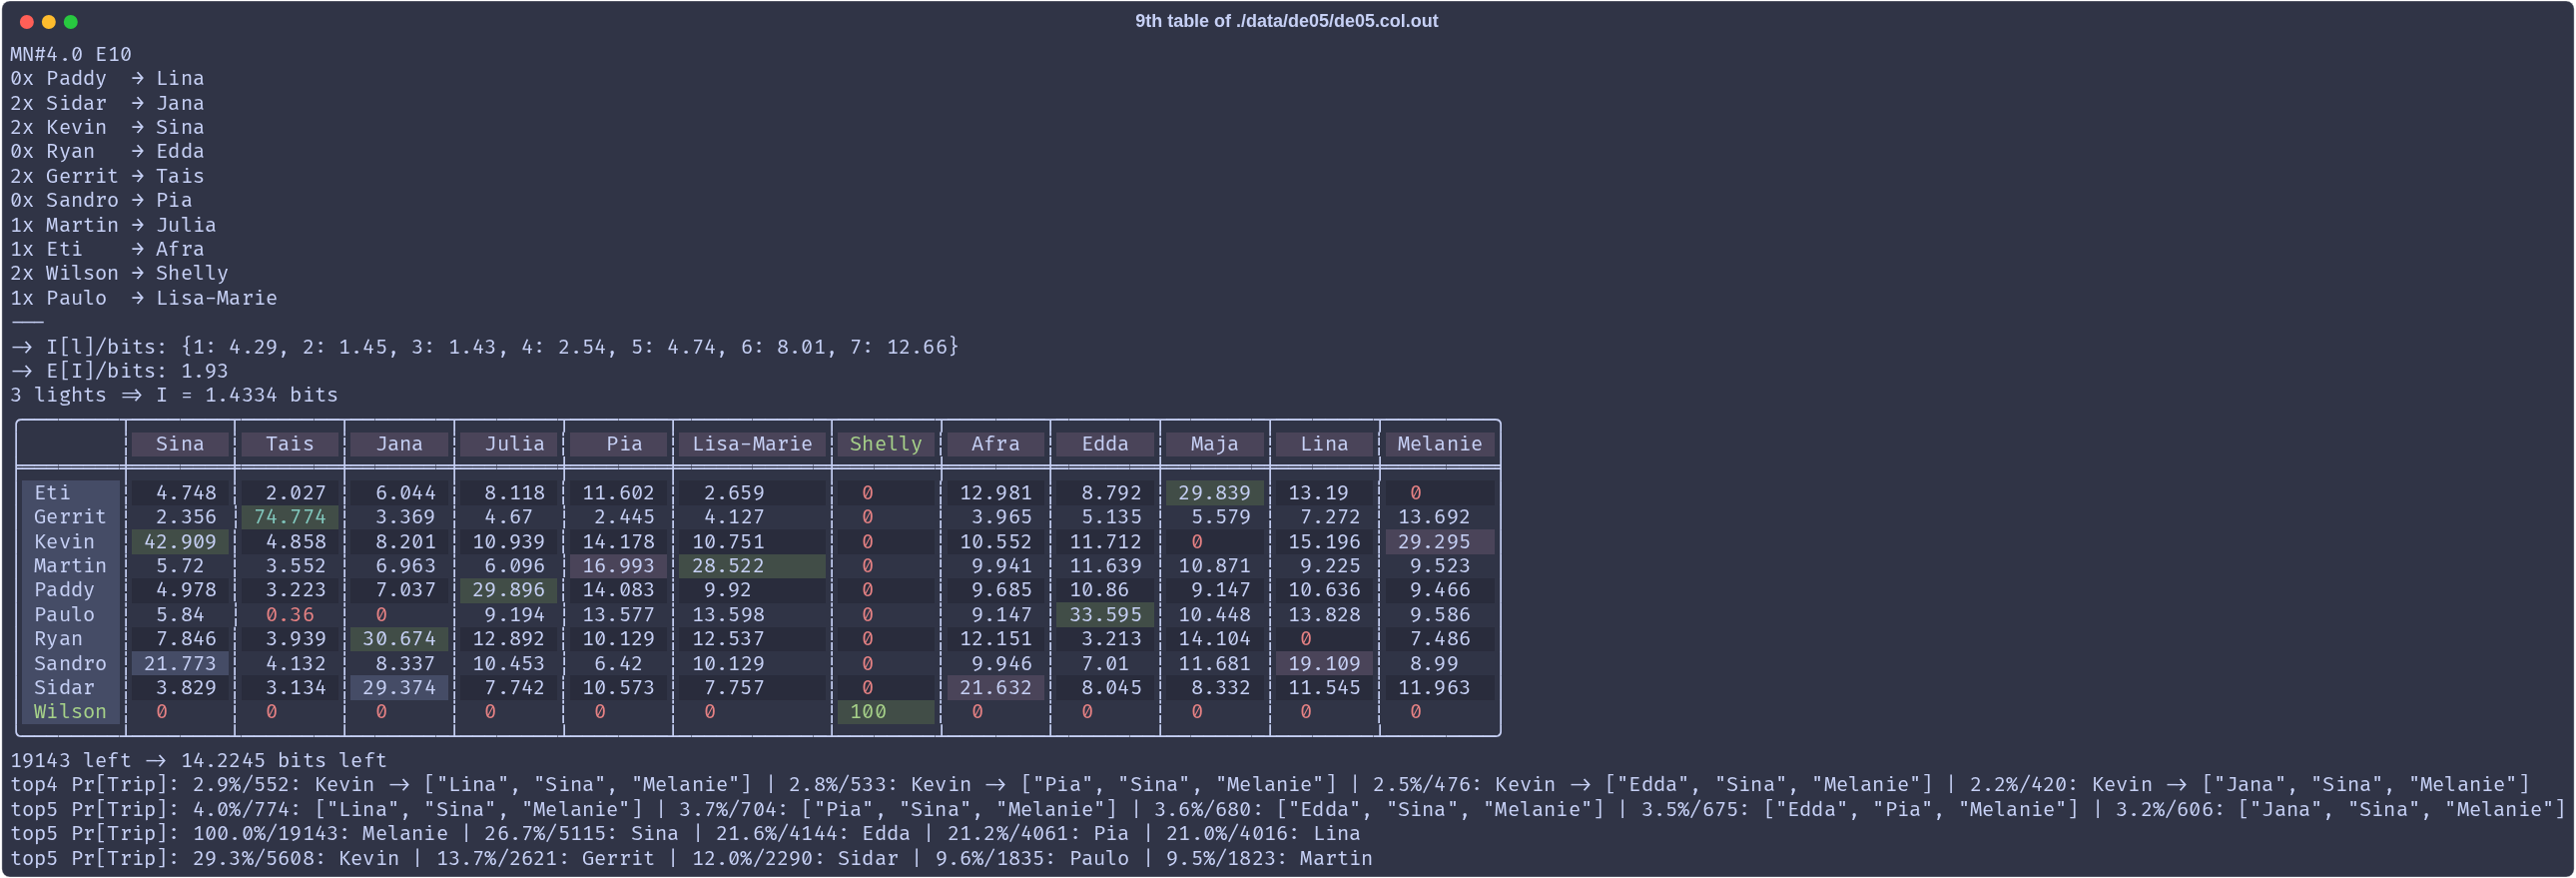Click the '3 lights ⇒ I = 1.4334 bits' line
2576x878 pixels.
pyautogui.click(x=174, y=395)
